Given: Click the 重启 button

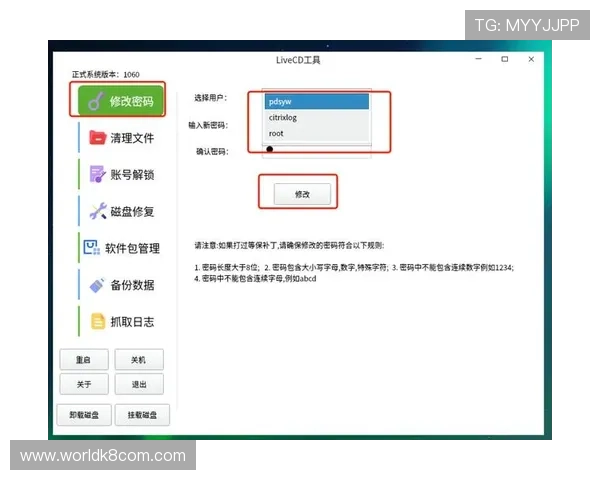Looking at the screenshot, I should (x=84, y=359).
